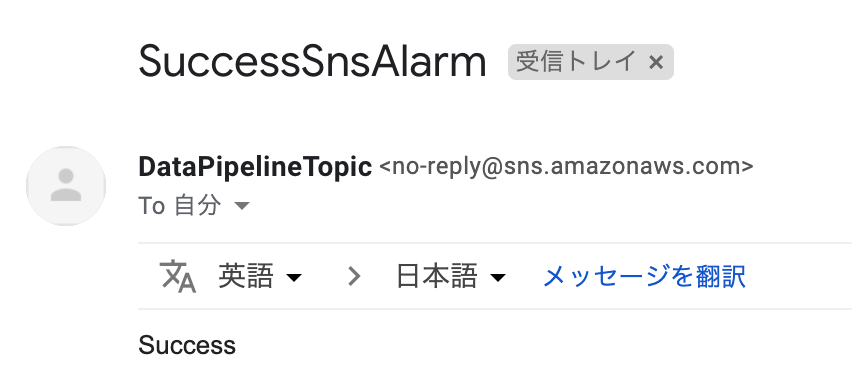
Task: Click the "To" recipient label
Action: click(152, 206)
